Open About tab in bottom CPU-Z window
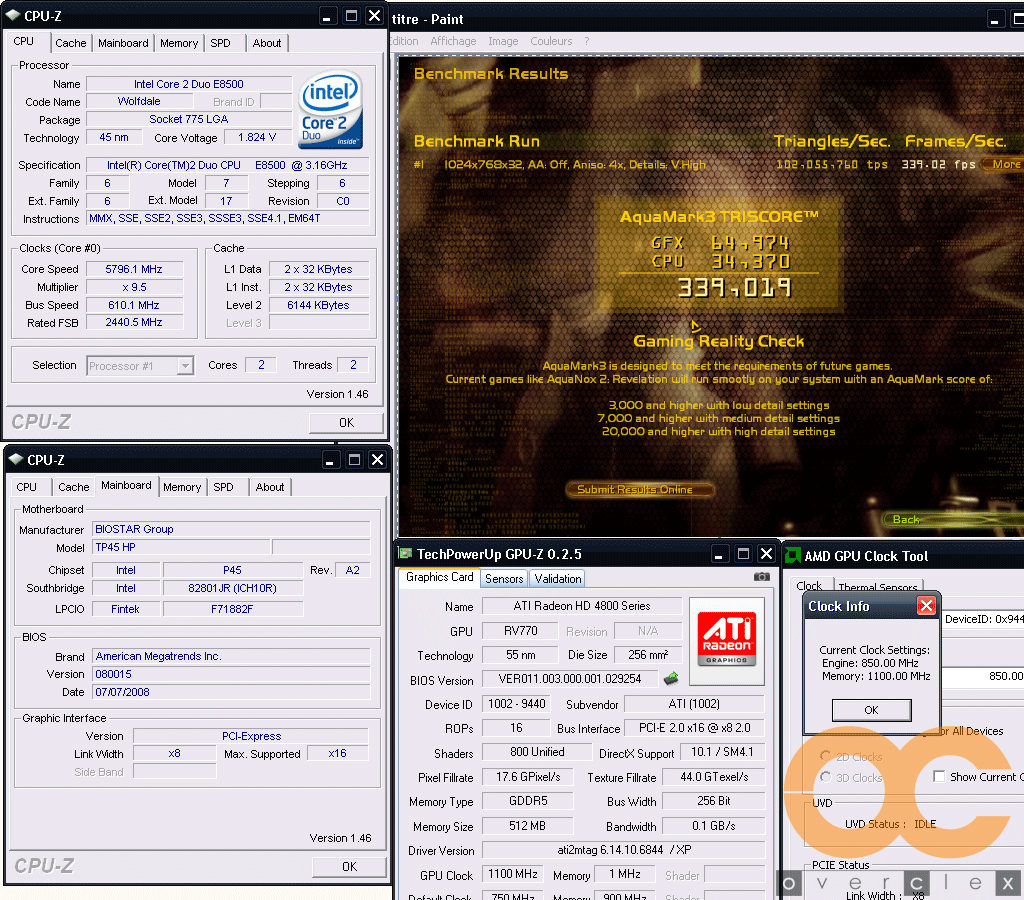This screenshot has height=900, width=1024. tap(270, 487)
